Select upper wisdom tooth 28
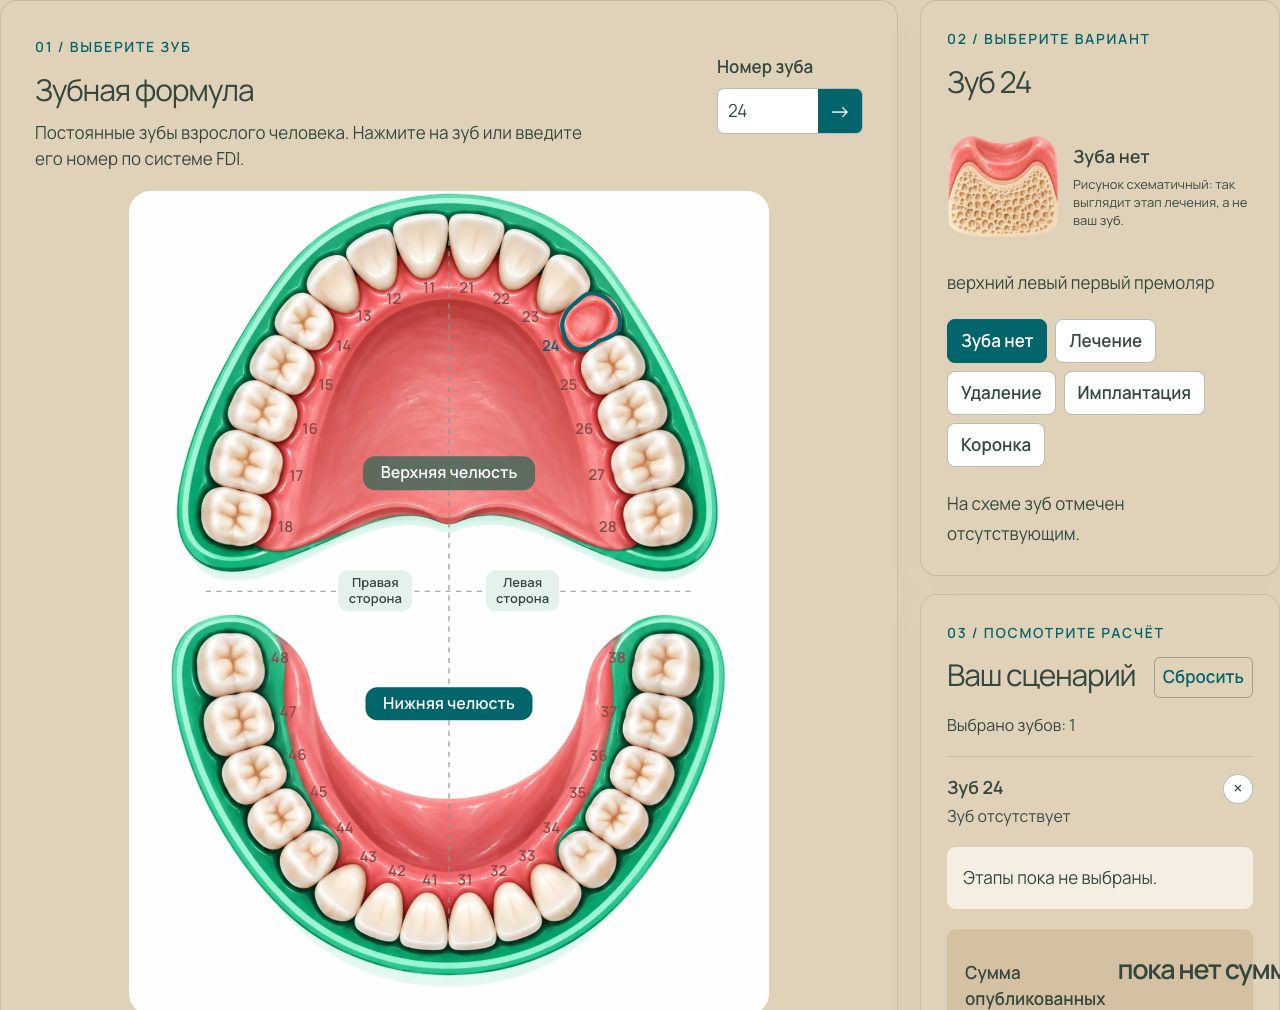The height and width of the screenshot is (1010, 1280). (658, 516)
